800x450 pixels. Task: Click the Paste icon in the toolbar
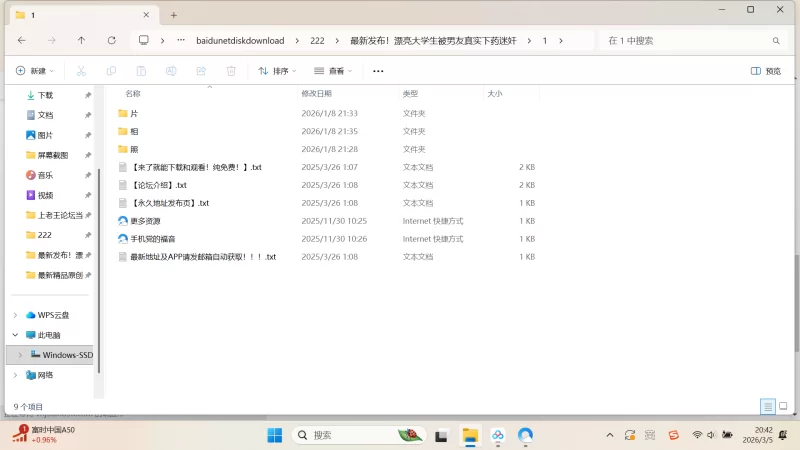click(141, 71)
